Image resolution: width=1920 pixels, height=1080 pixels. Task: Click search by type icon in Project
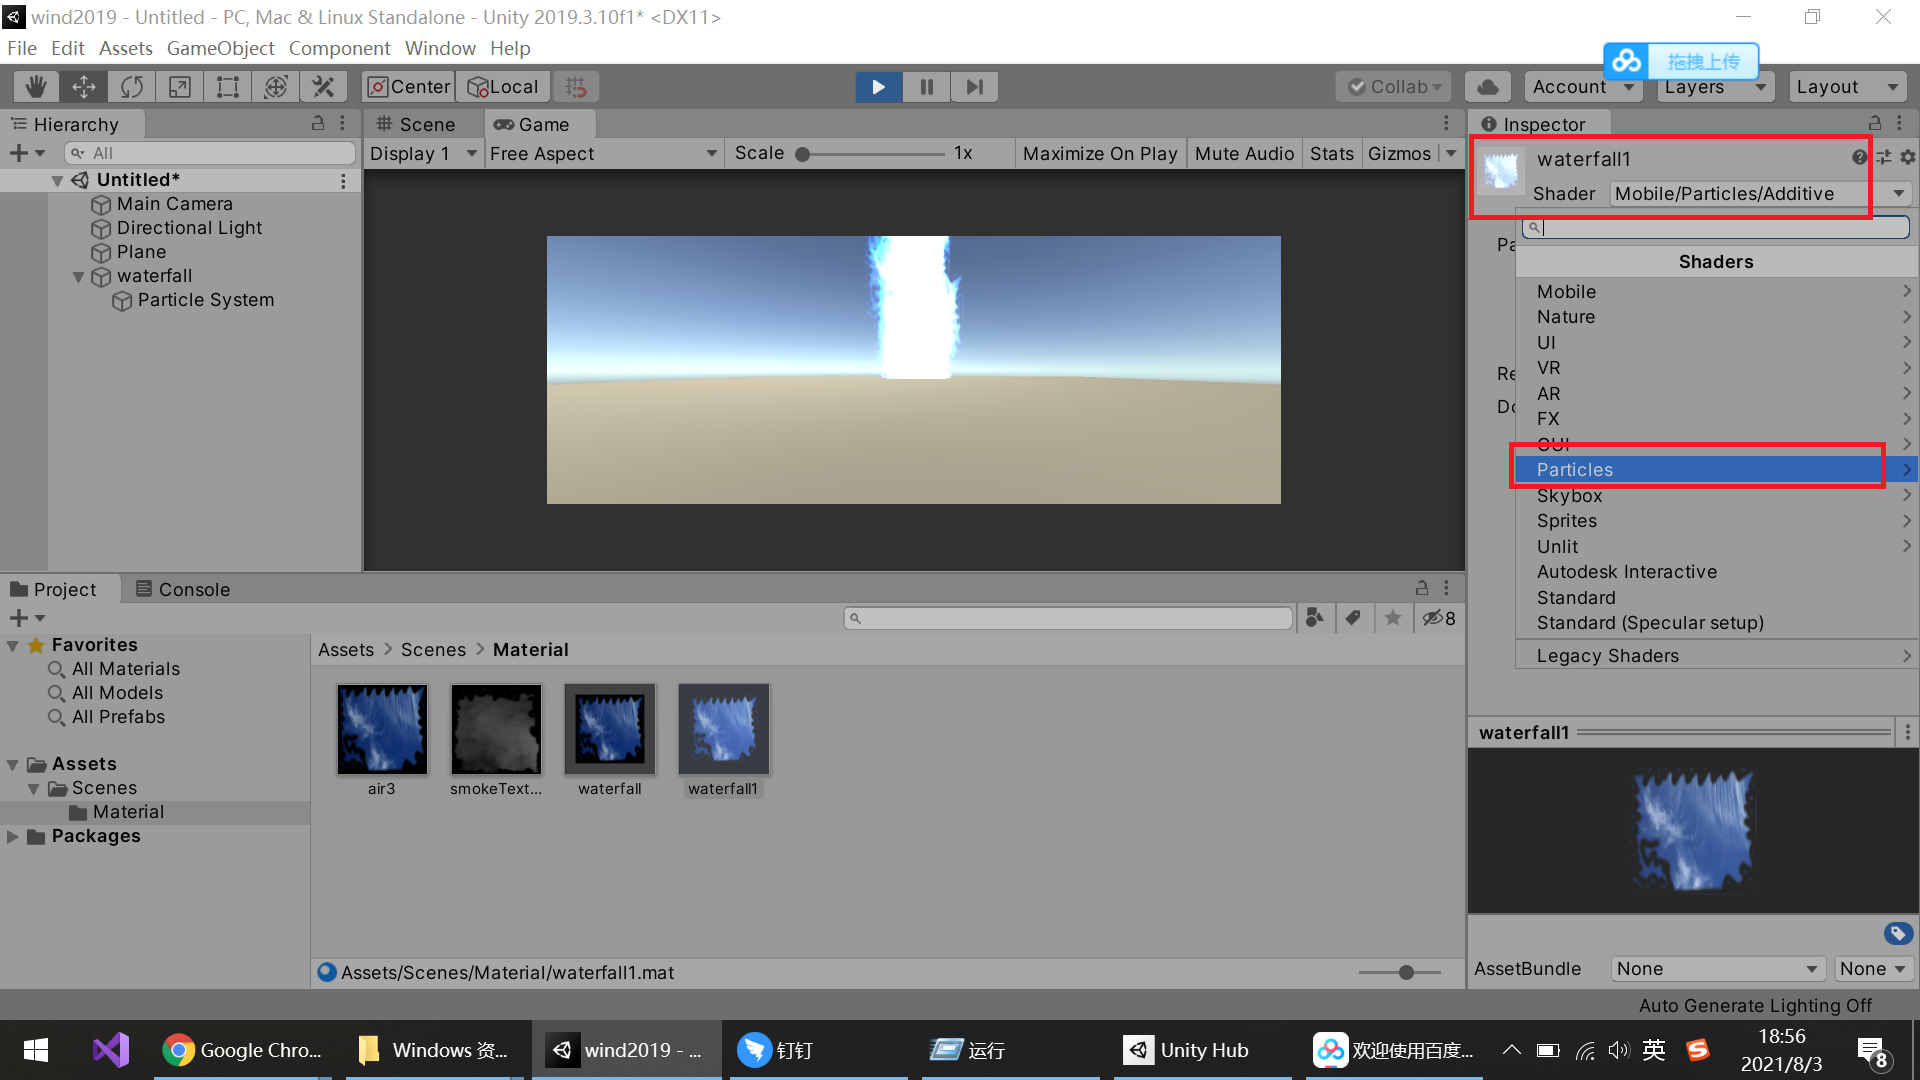(1315, 618)
